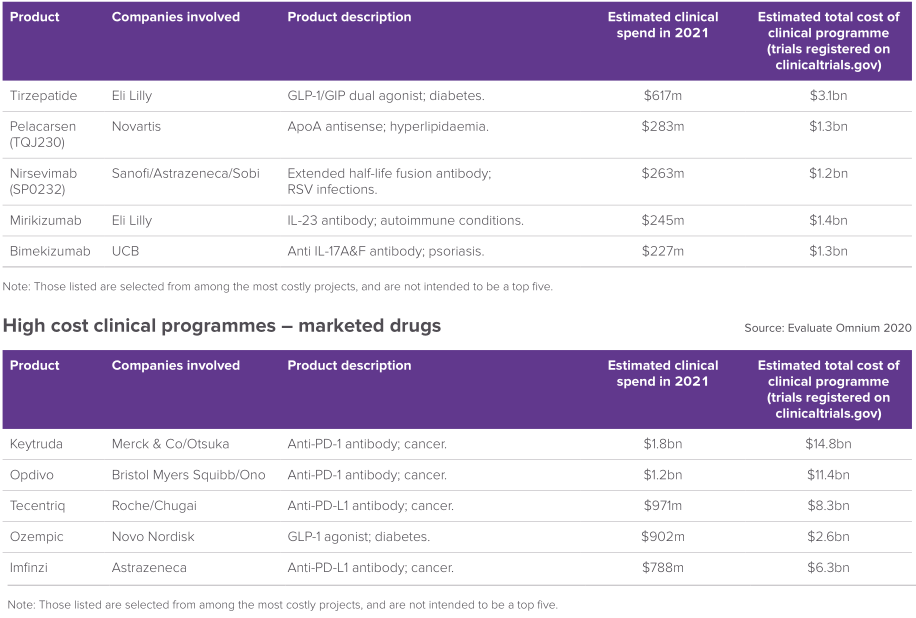Select the $245m clinical spend value
The height and width of the screenshot is (618, 916).
(662, 220)
